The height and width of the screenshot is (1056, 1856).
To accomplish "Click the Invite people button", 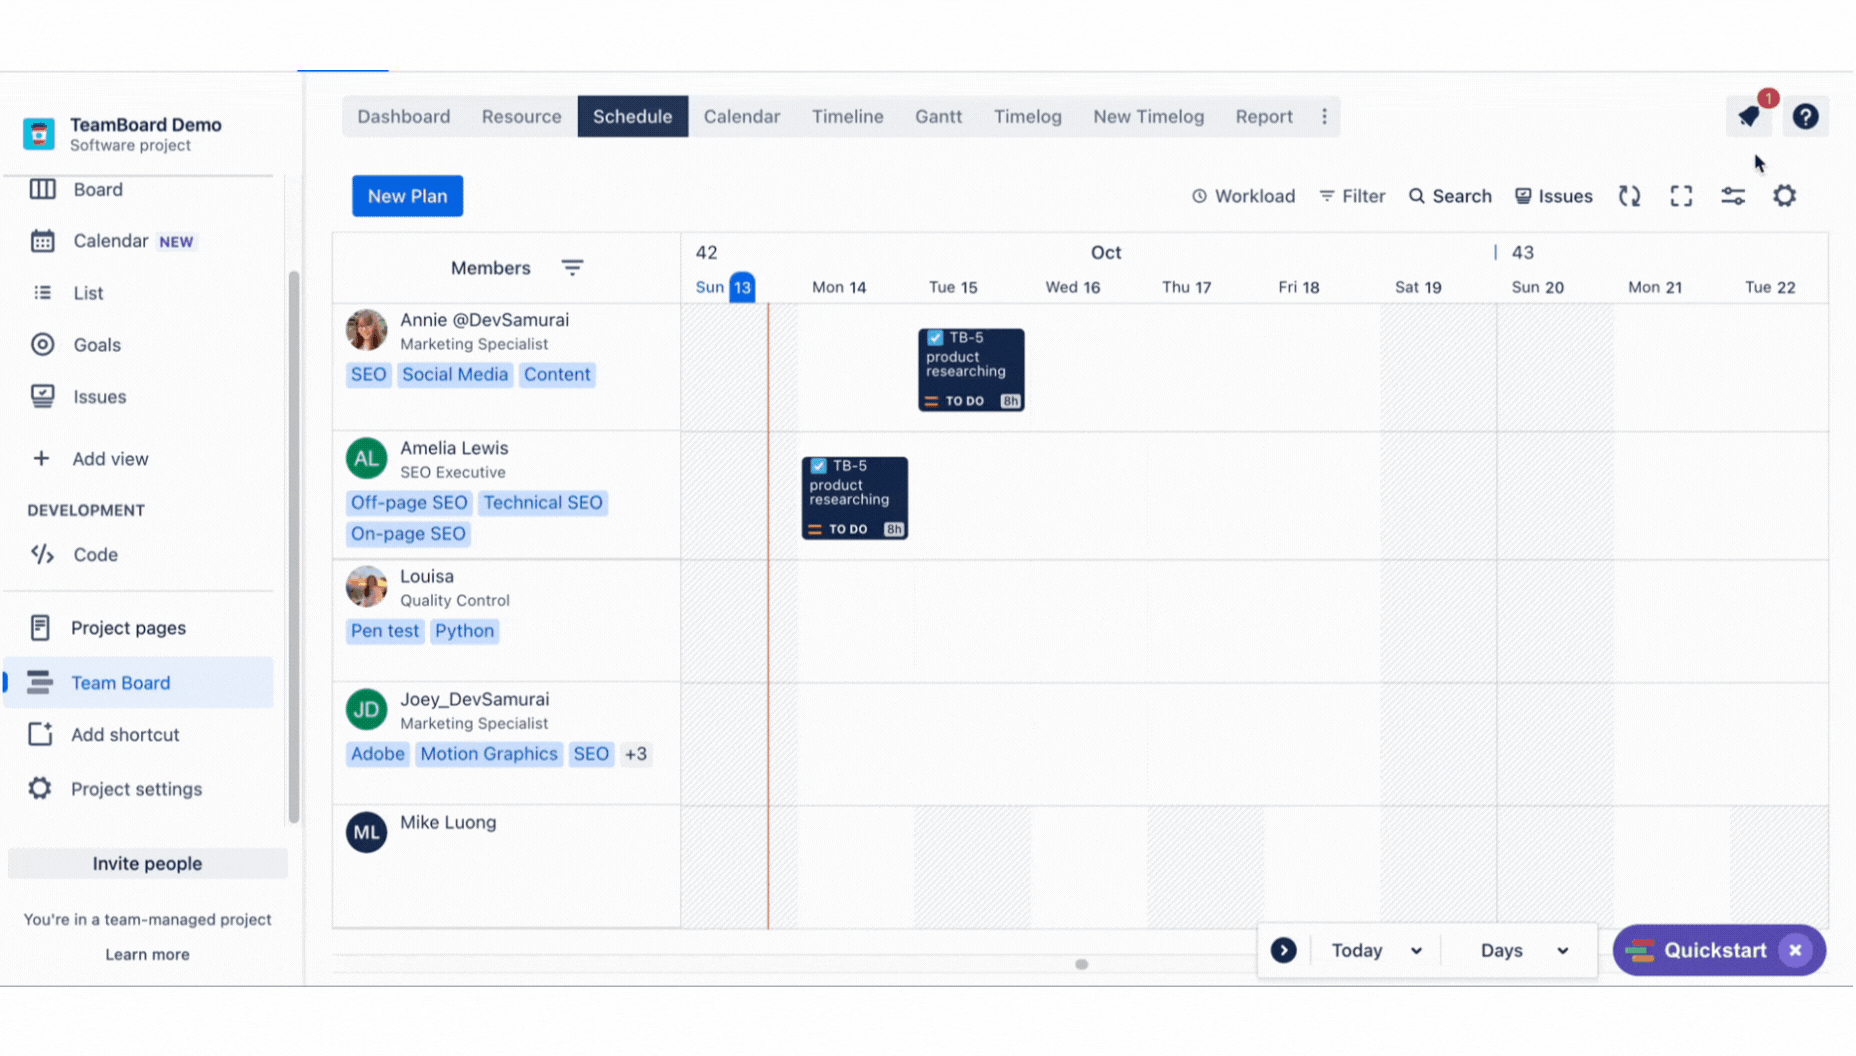I will (147, 863).
